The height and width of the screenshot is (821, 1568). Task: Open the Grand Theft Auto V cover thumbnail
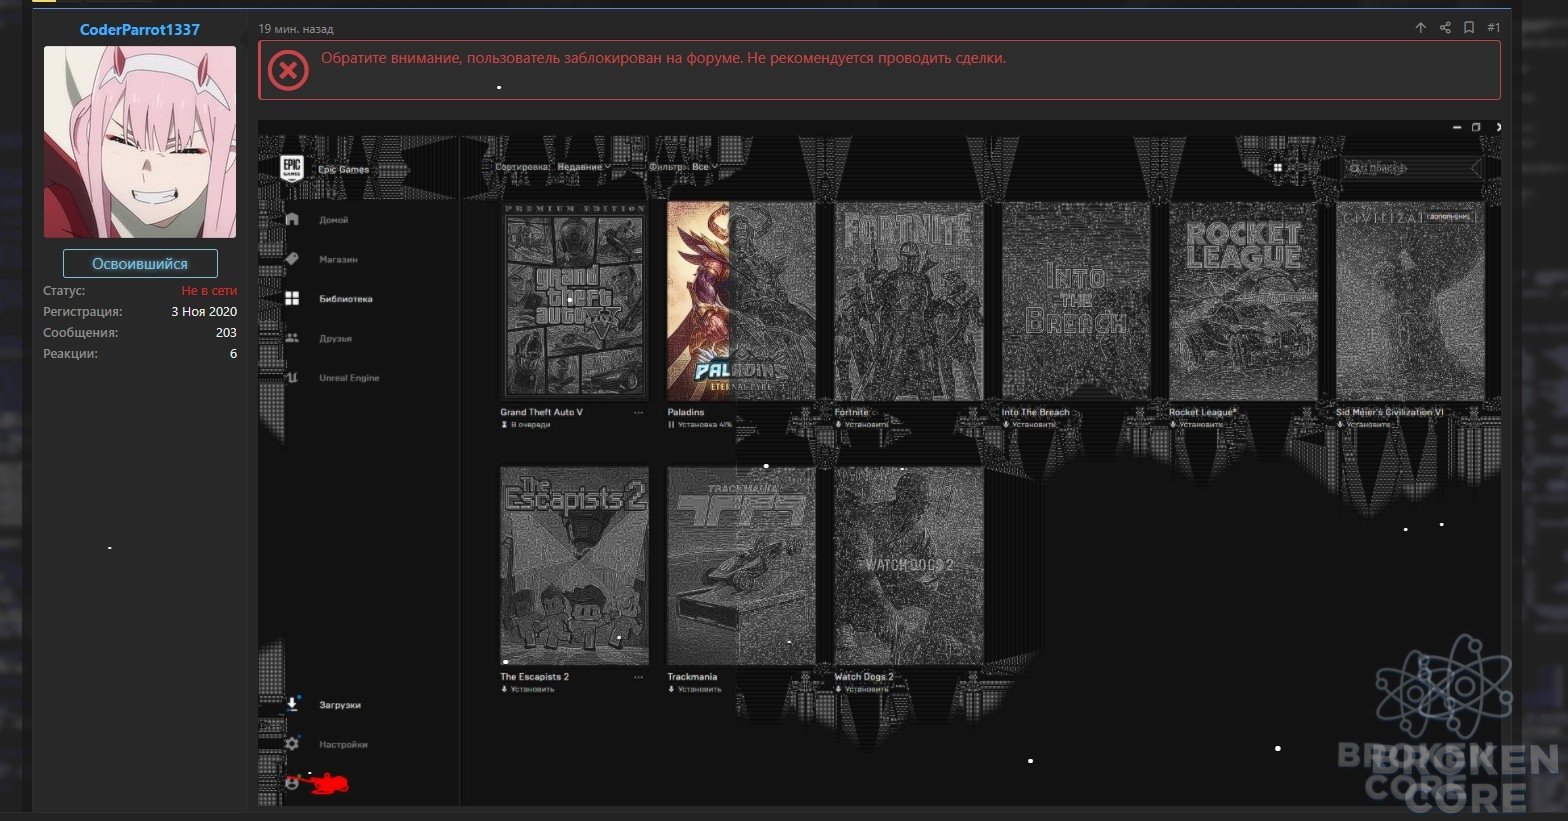[575, 301]
